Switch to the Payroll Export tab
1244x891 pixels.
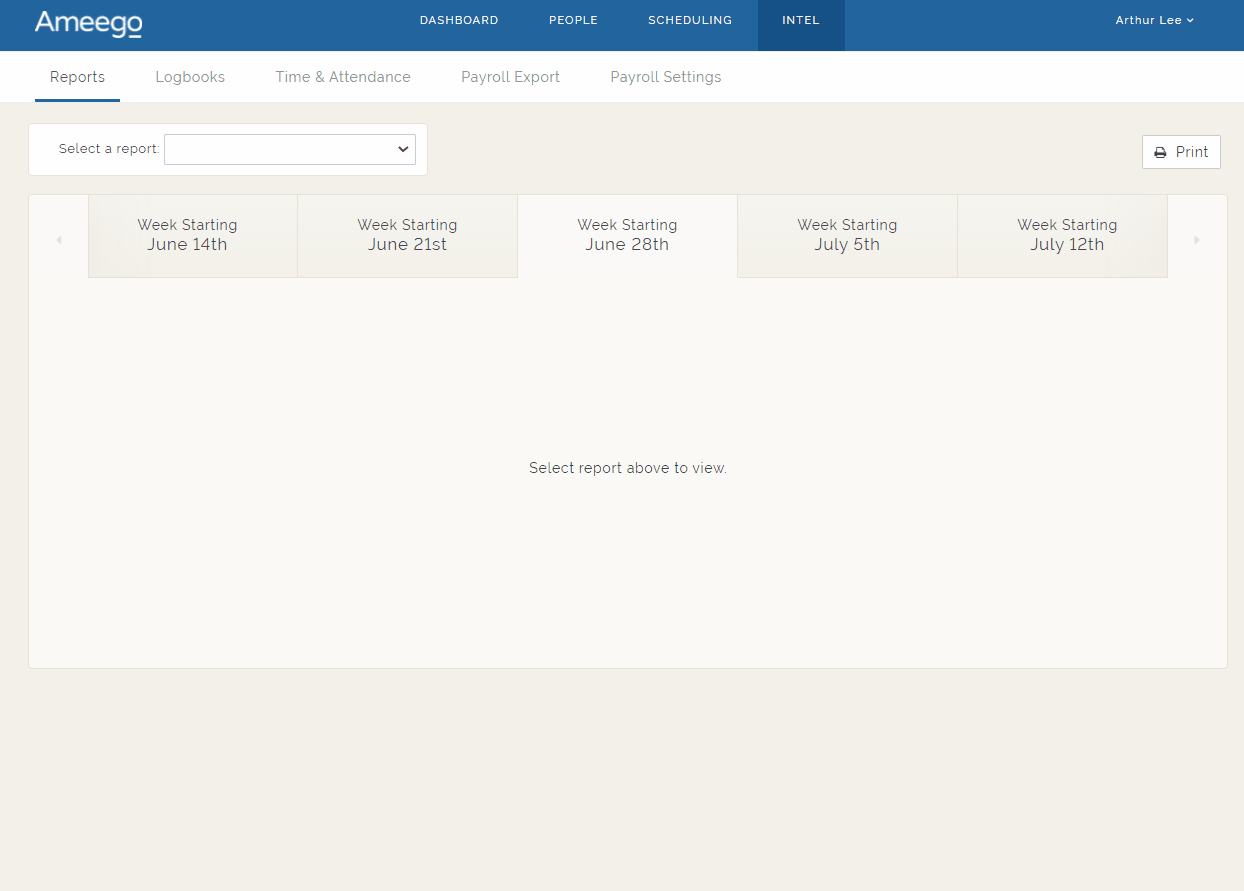click(x=510, y=76)
